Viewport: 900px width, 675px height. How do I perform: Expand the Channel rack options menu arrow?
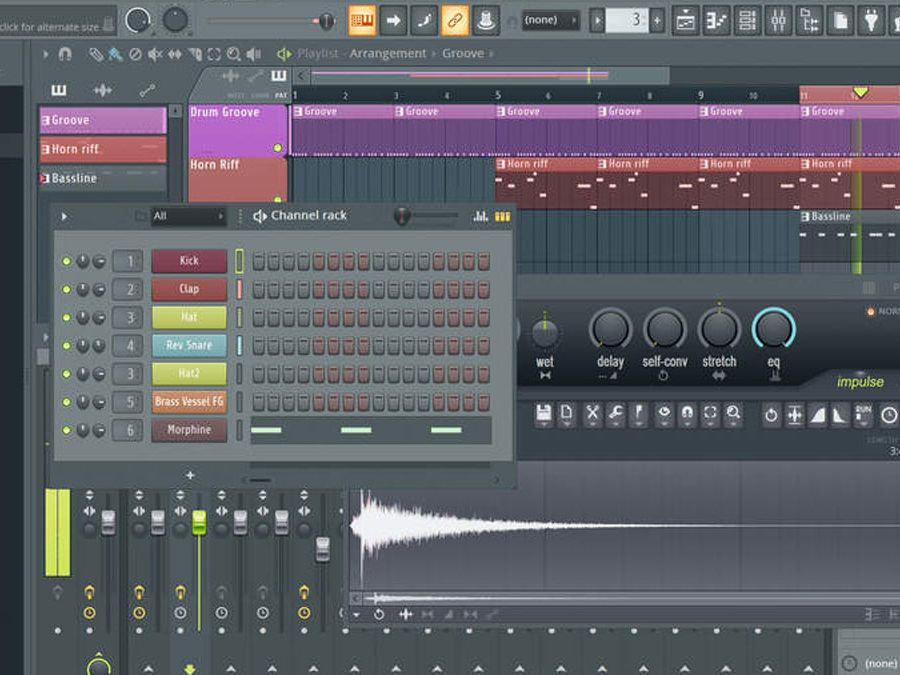[65, 216]
